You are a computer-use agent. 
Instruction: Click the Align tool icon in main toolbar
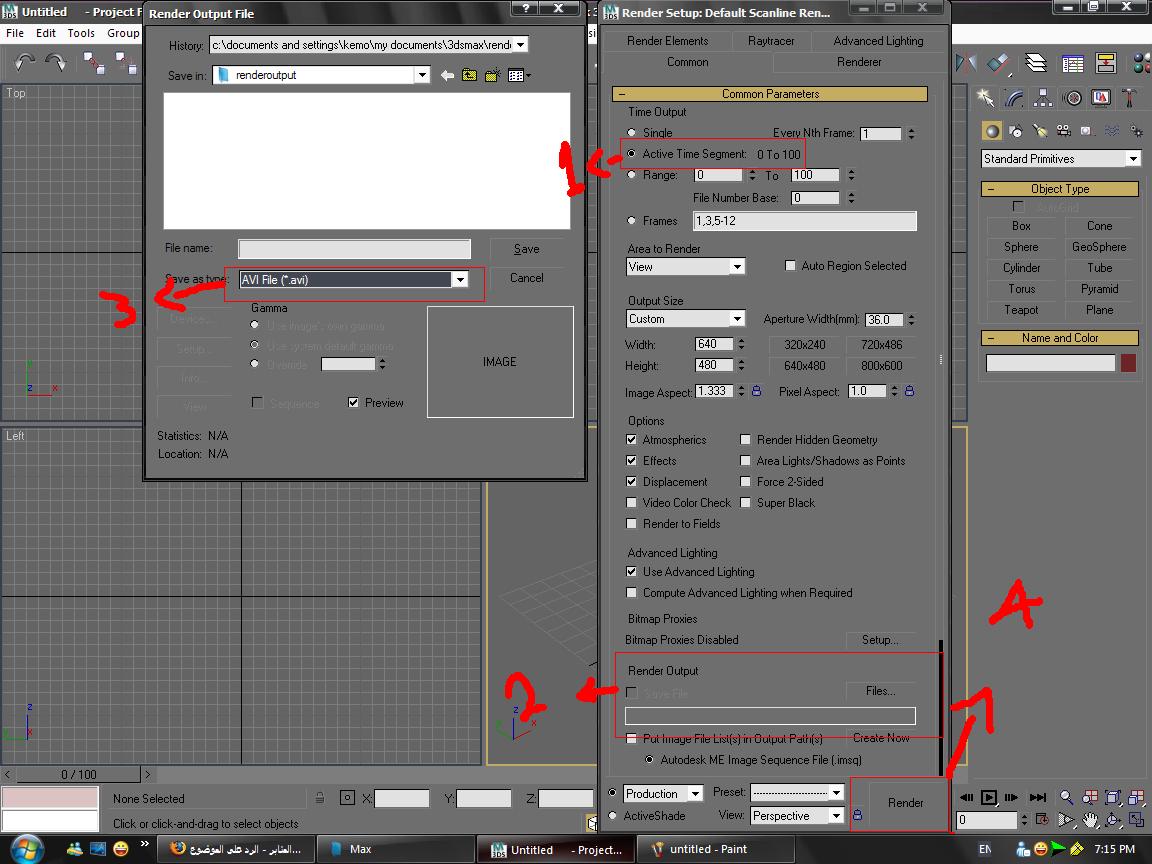(998, 64)
